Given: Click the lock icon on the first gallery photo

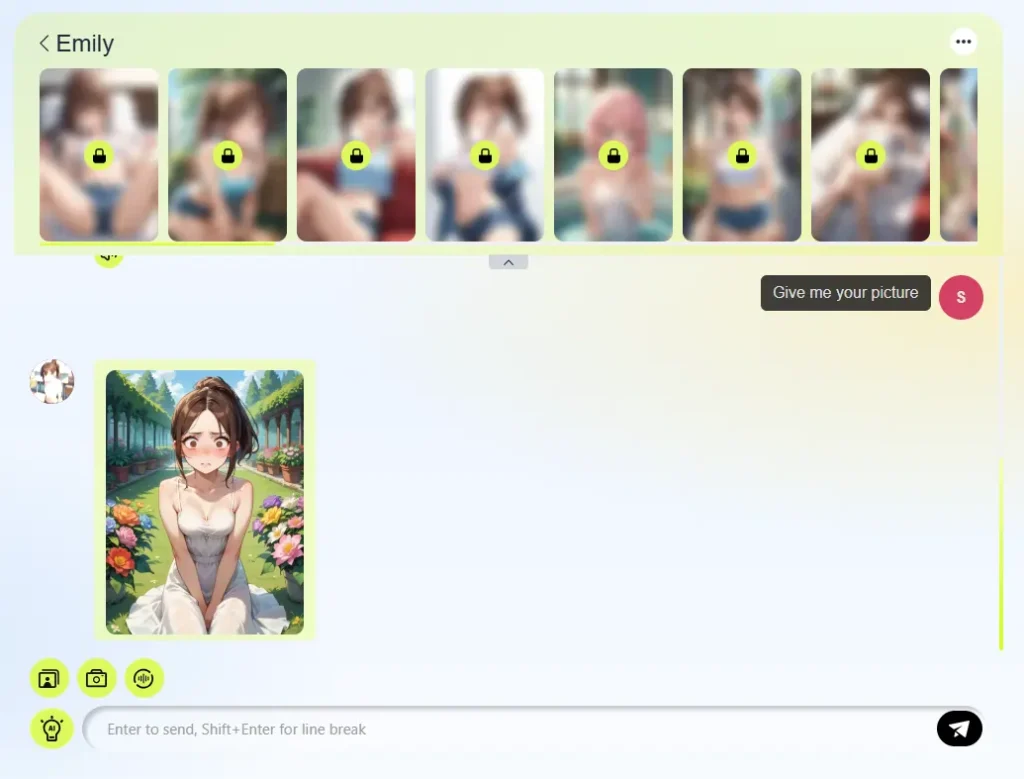Looking at the screenshot, I should coord(99,156).
